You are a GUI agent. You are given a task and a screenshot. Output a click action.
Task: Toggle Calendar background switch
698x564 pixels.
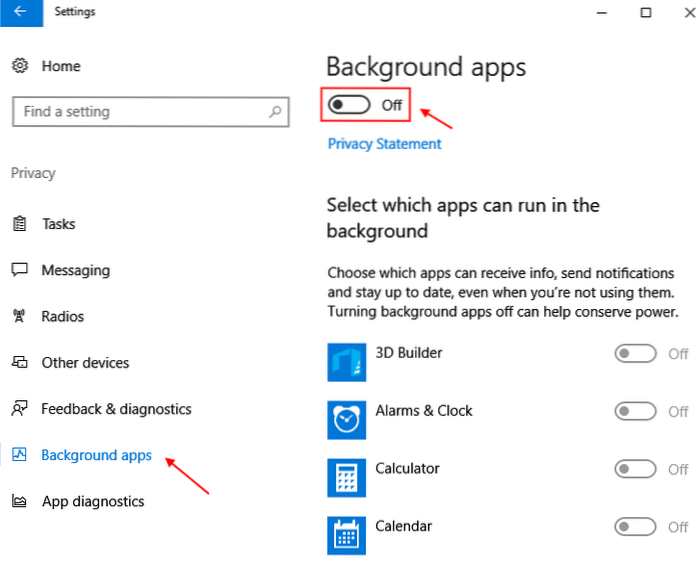pyautogui.click(x=636, y=527)
